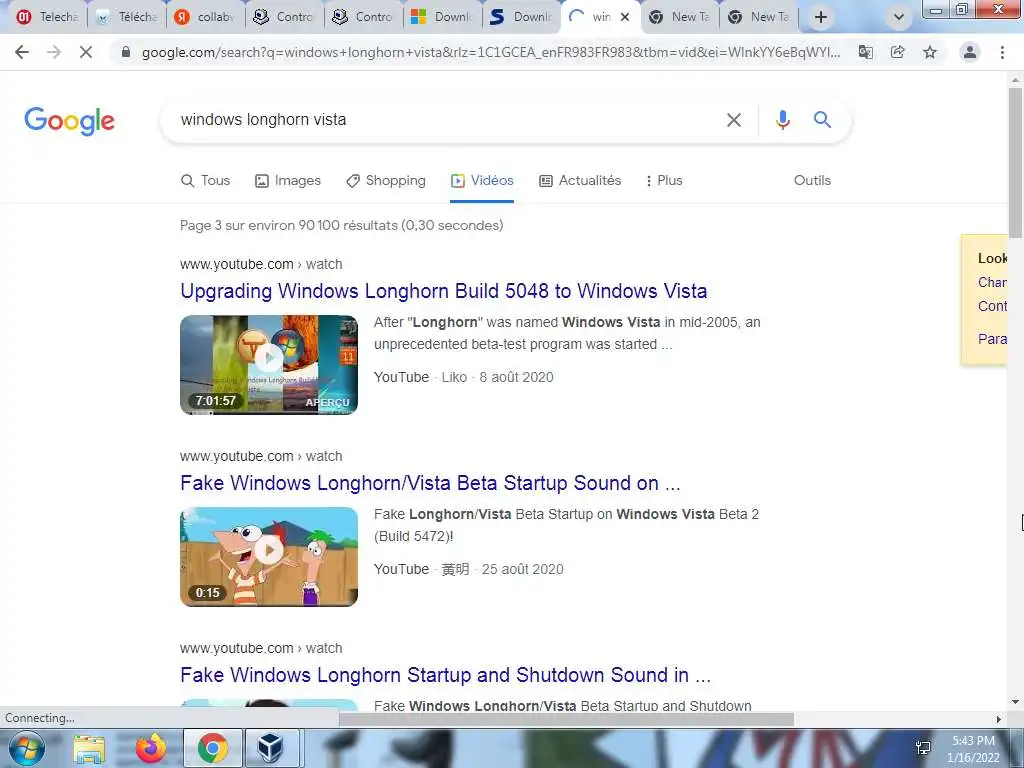1024x768 pixels.
Task: Expand the Plus more options menu
Action: pyautogui.click(x=663, y=180)
